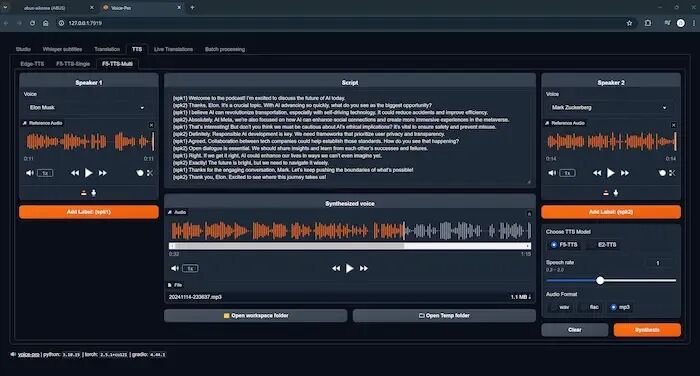Select F5-TTS model radio button
Viewport: 700px width, 376px height.
click(x=554, y=245)
